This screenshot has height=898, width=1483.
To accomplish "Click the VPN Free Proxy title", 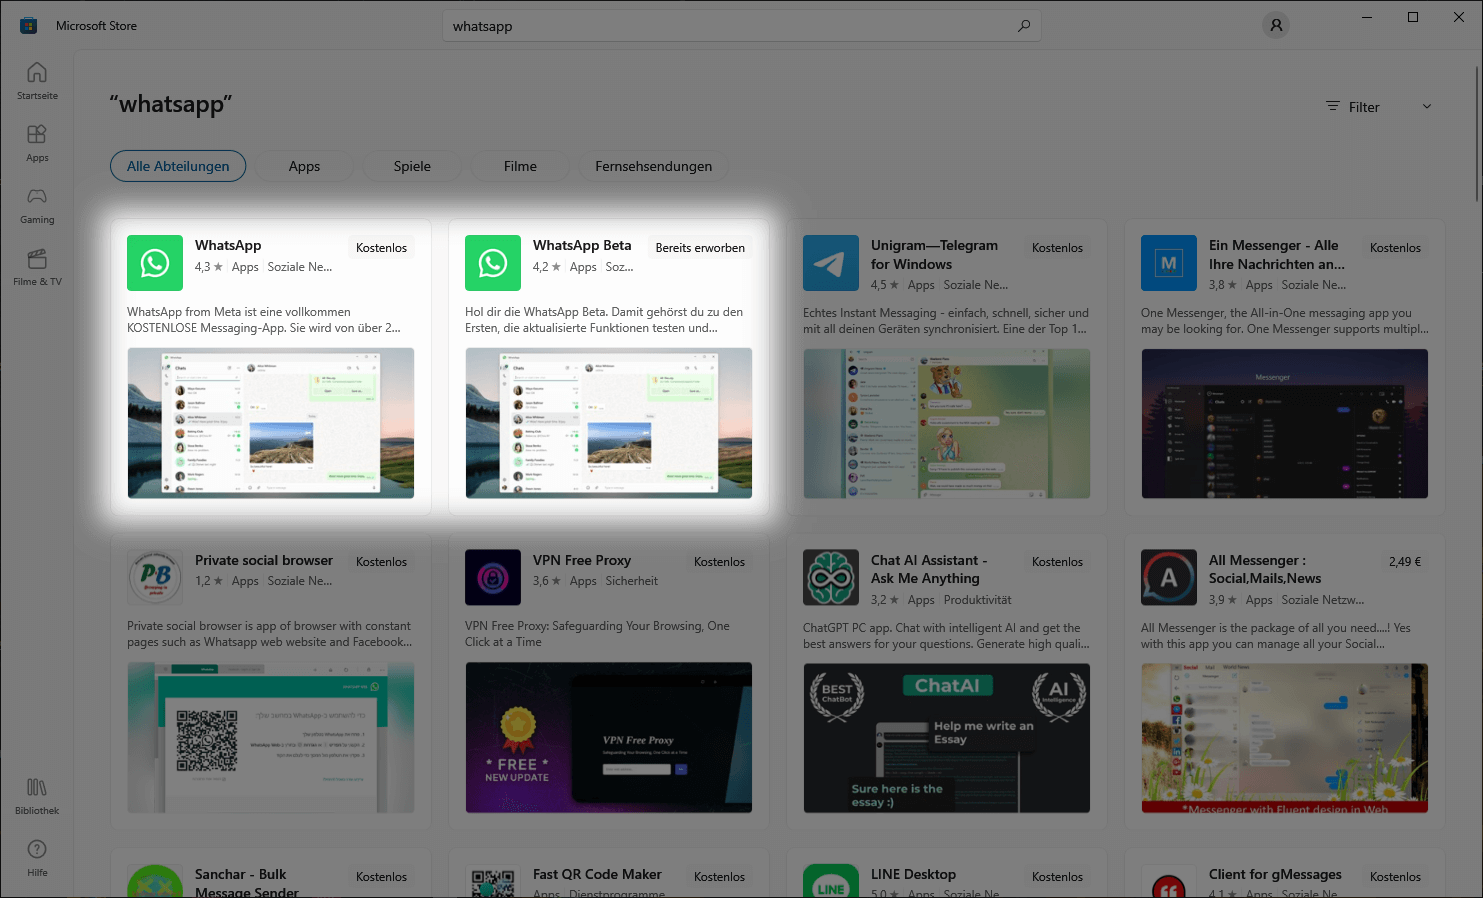I will (x=582, y=560).
